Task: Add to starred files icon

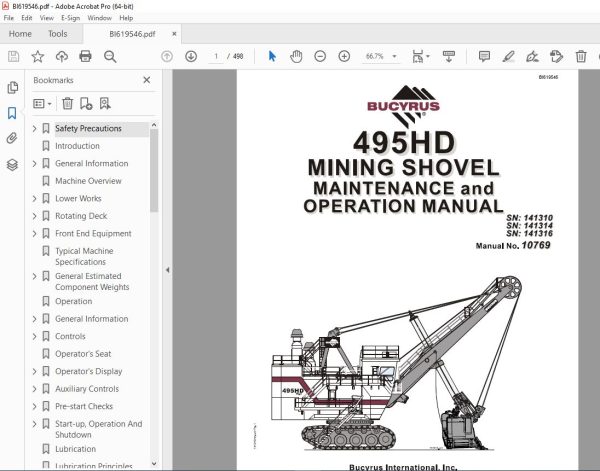Action: (38, 57)
